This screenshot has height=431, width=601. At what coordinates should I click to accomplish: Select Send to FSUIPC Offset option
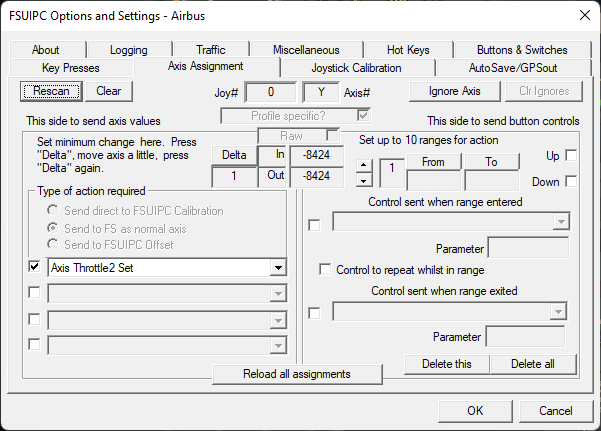tap(53, 244)
